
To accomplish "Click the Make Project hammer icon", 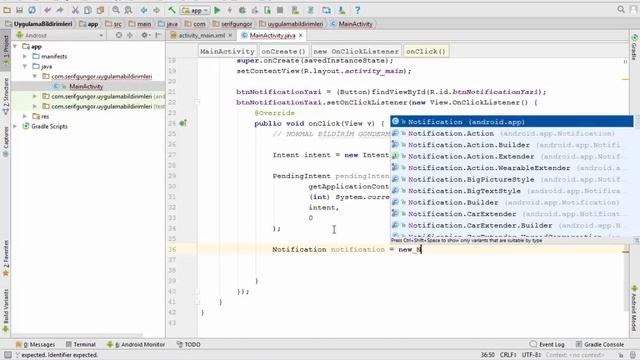I will (x=172, y=10).
